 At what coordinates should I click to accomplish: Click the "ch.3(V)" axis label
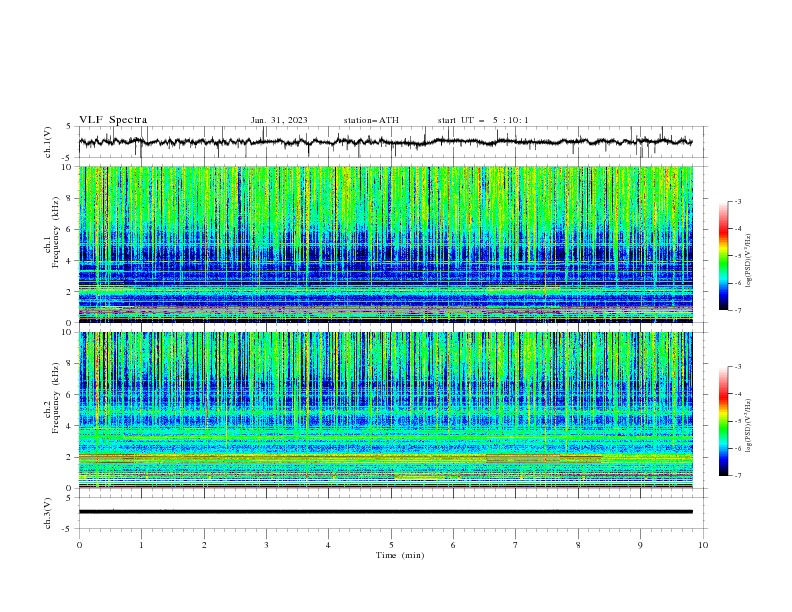pyautogui.click(x=48, y=513)
